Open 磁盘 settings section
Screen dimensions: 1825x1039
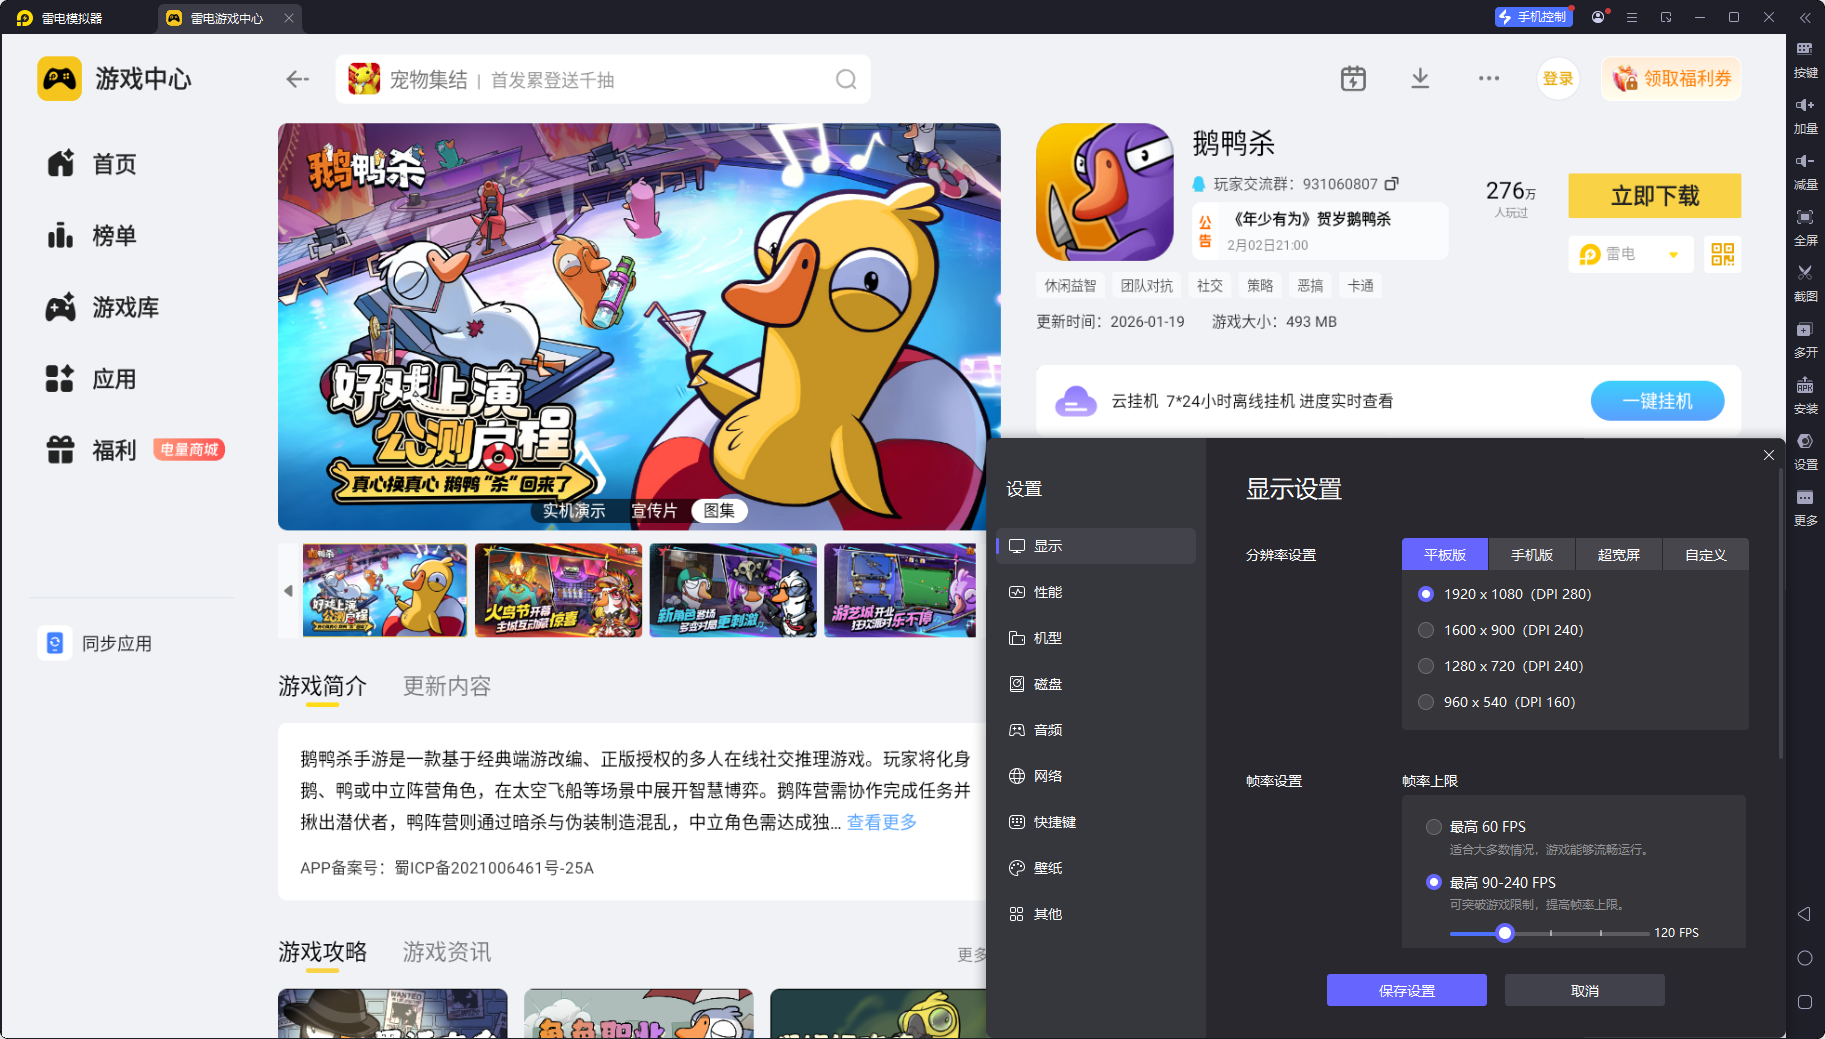tap(1096, 684)
